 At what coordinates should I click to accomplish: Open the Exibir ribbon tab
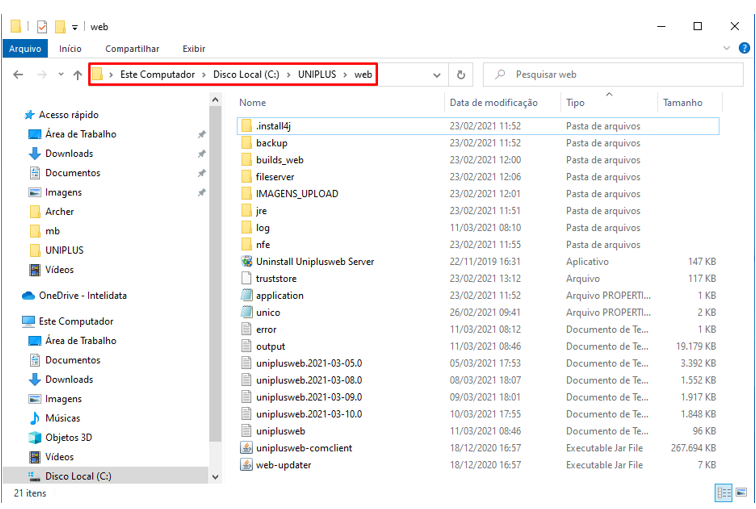tap(193, 48)
